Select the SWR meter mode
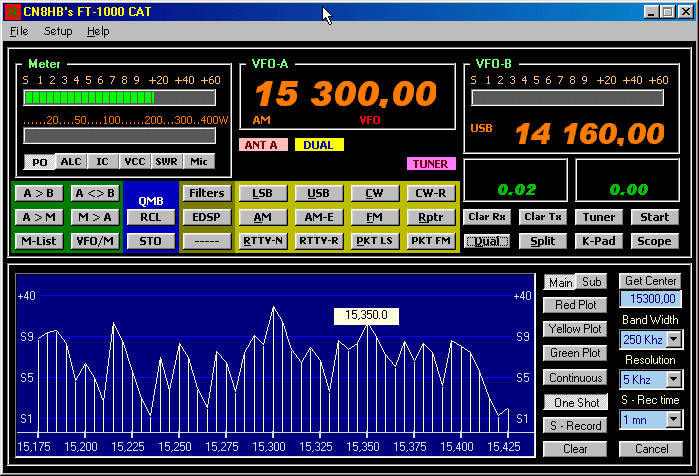This screenshot has height=476, width=699. (167, 161)
